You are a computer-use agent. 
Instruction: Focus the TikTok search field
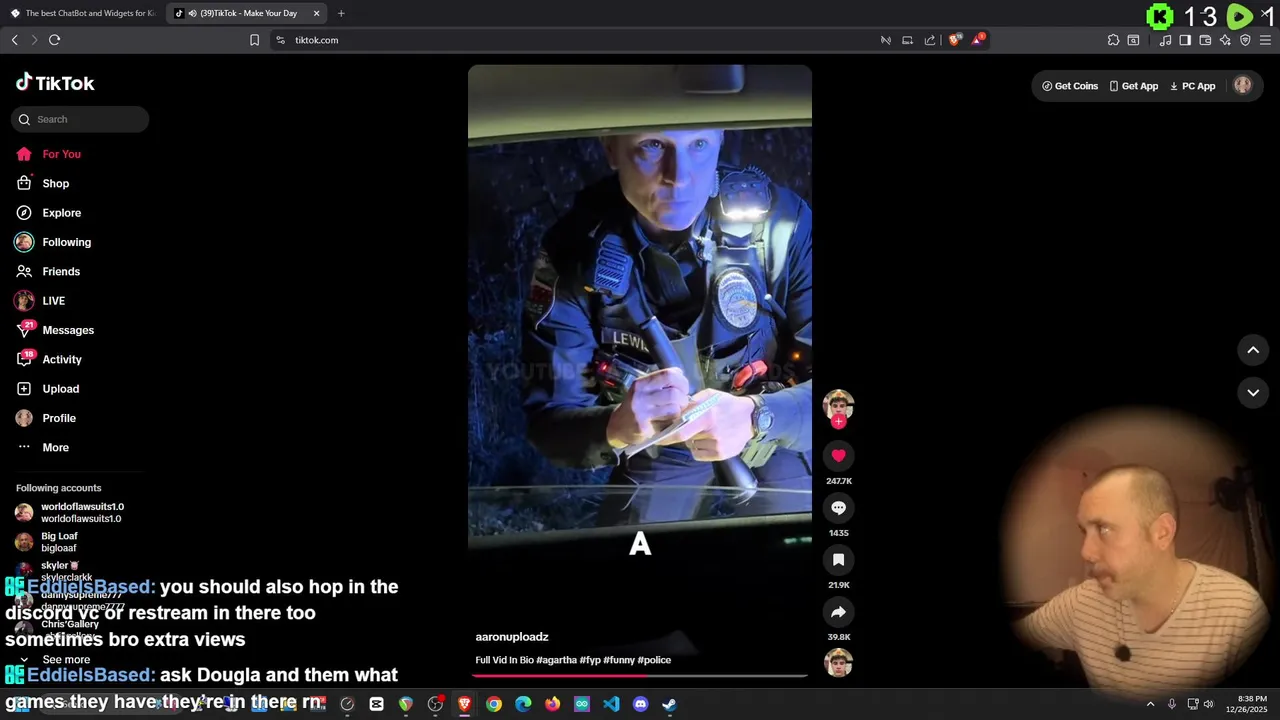coord(80,119)
